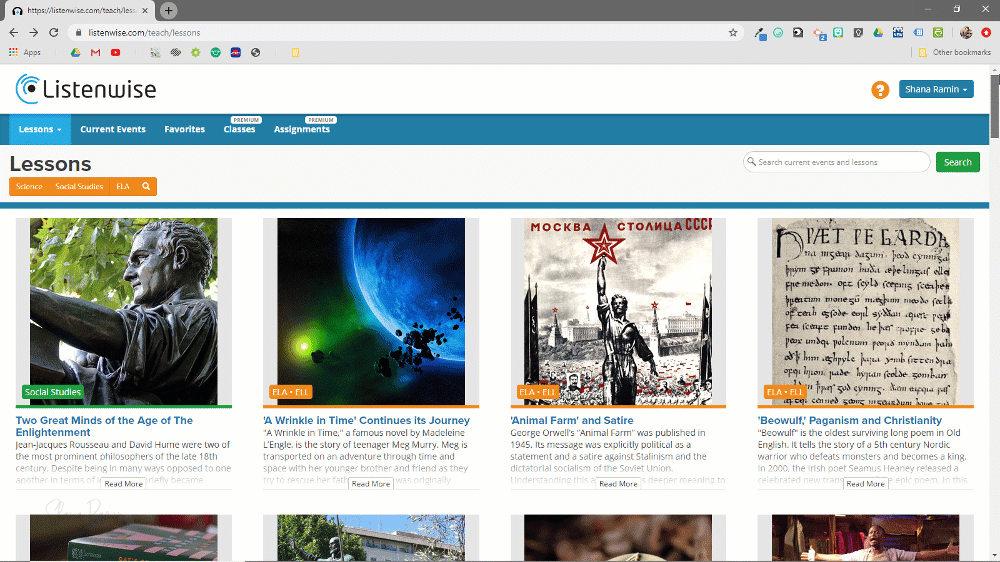Click the theater performer thumbnail at bottom
This screenshot has height=562, width=1000.
[x=865, y=538]
